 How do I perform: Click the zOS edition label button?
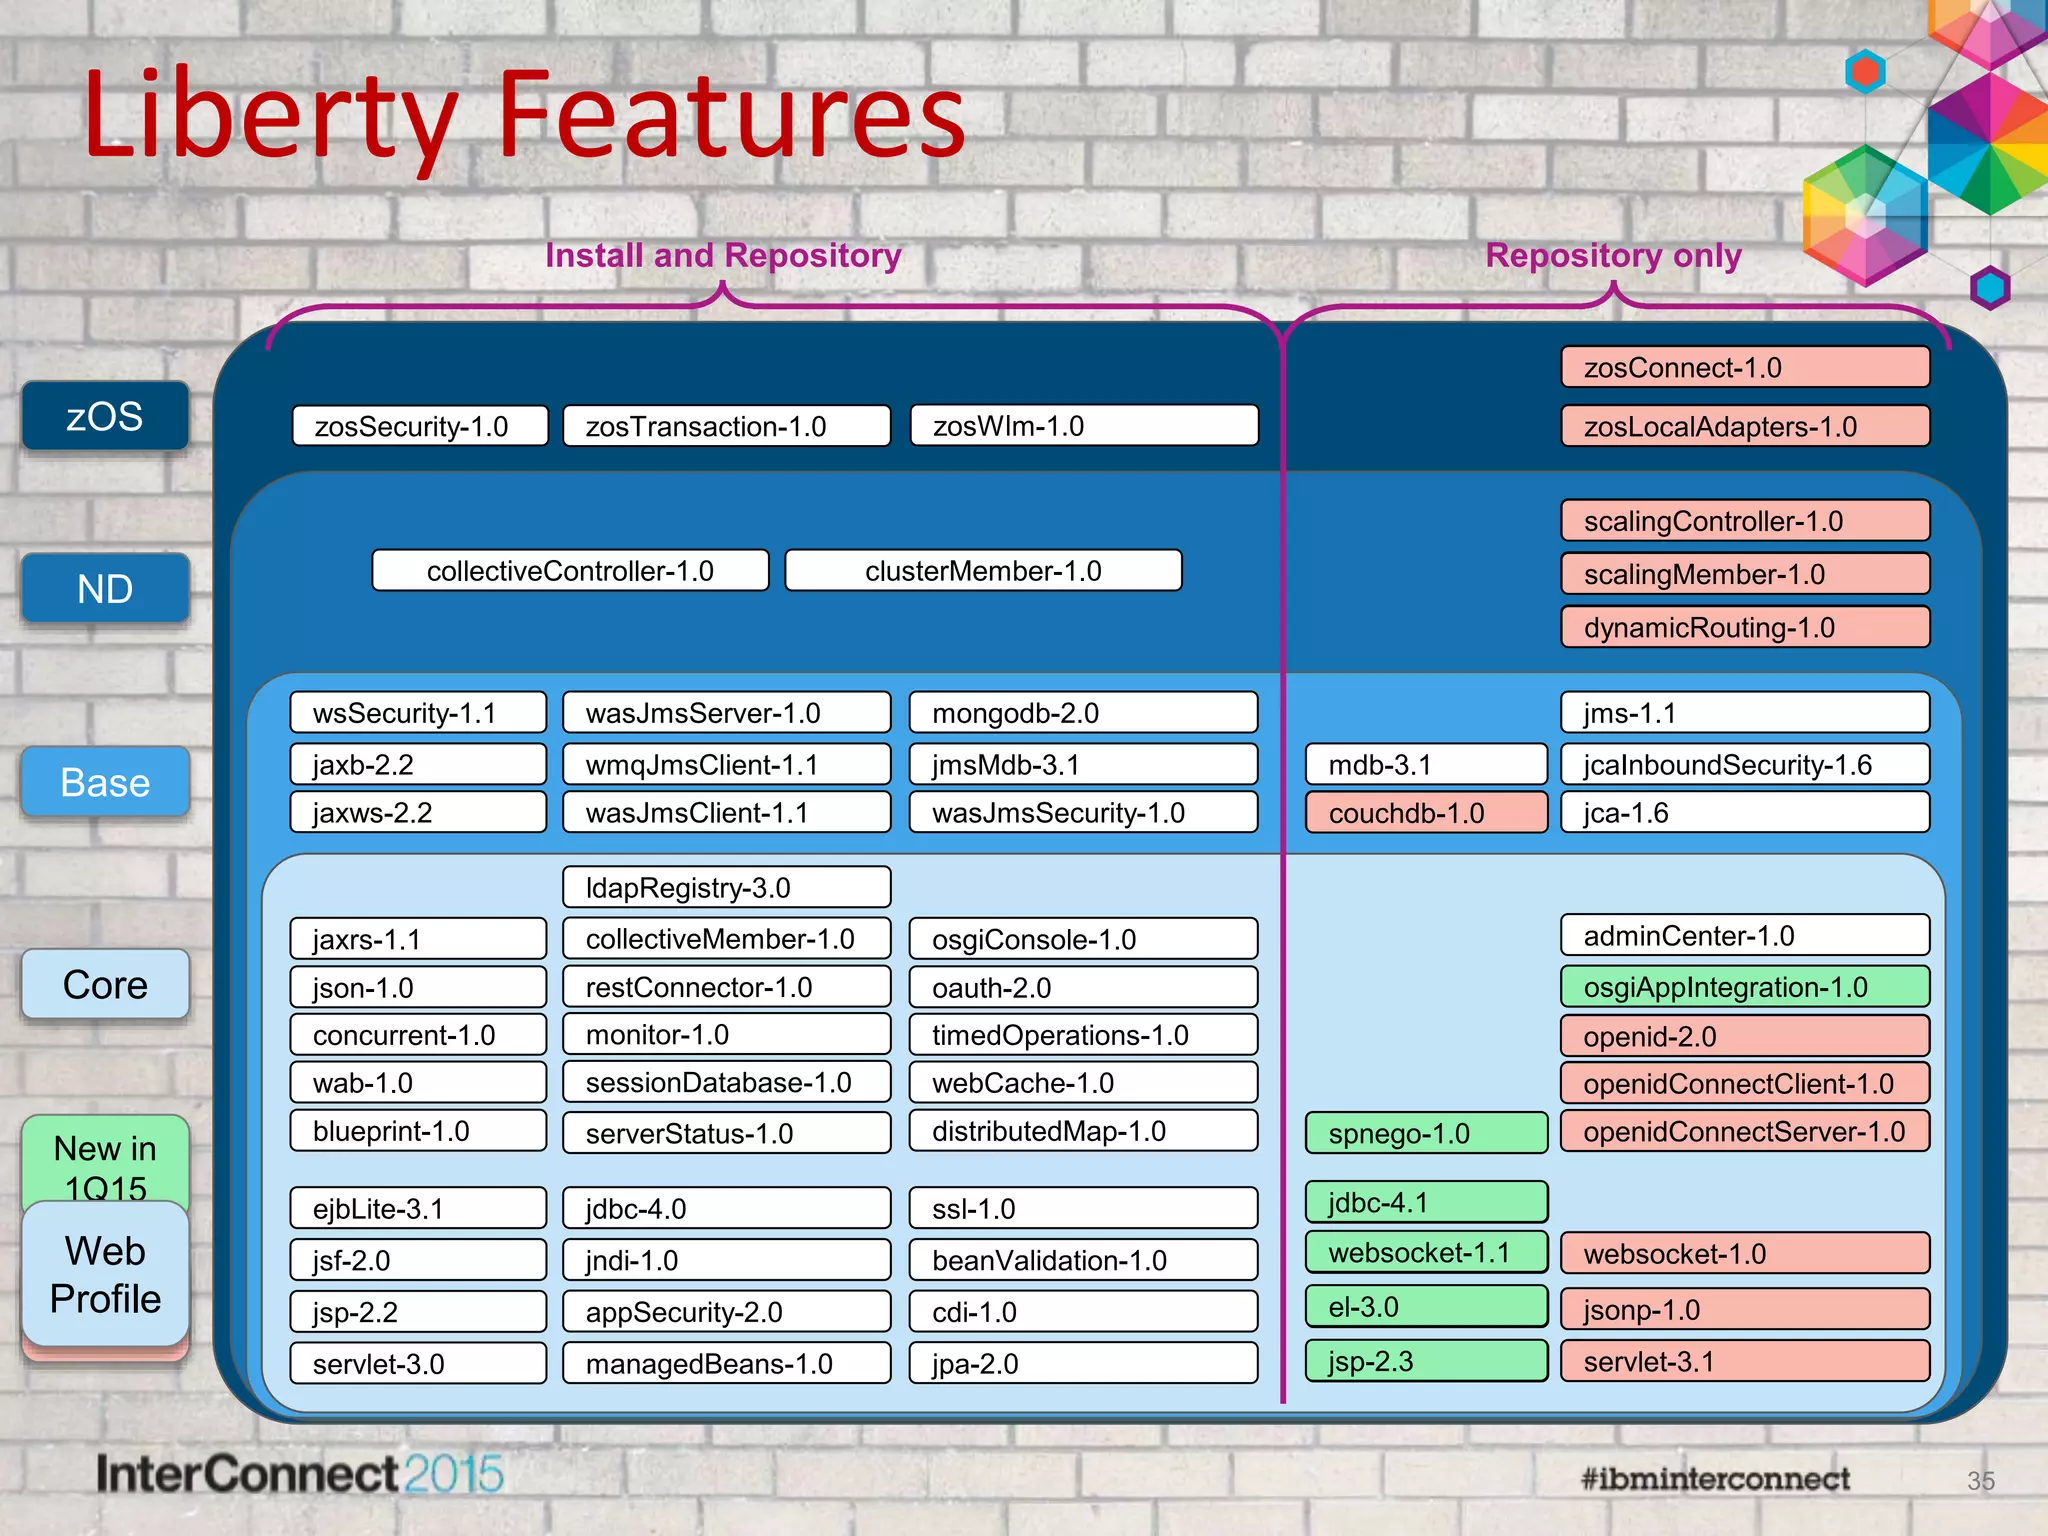pos(105,416)
